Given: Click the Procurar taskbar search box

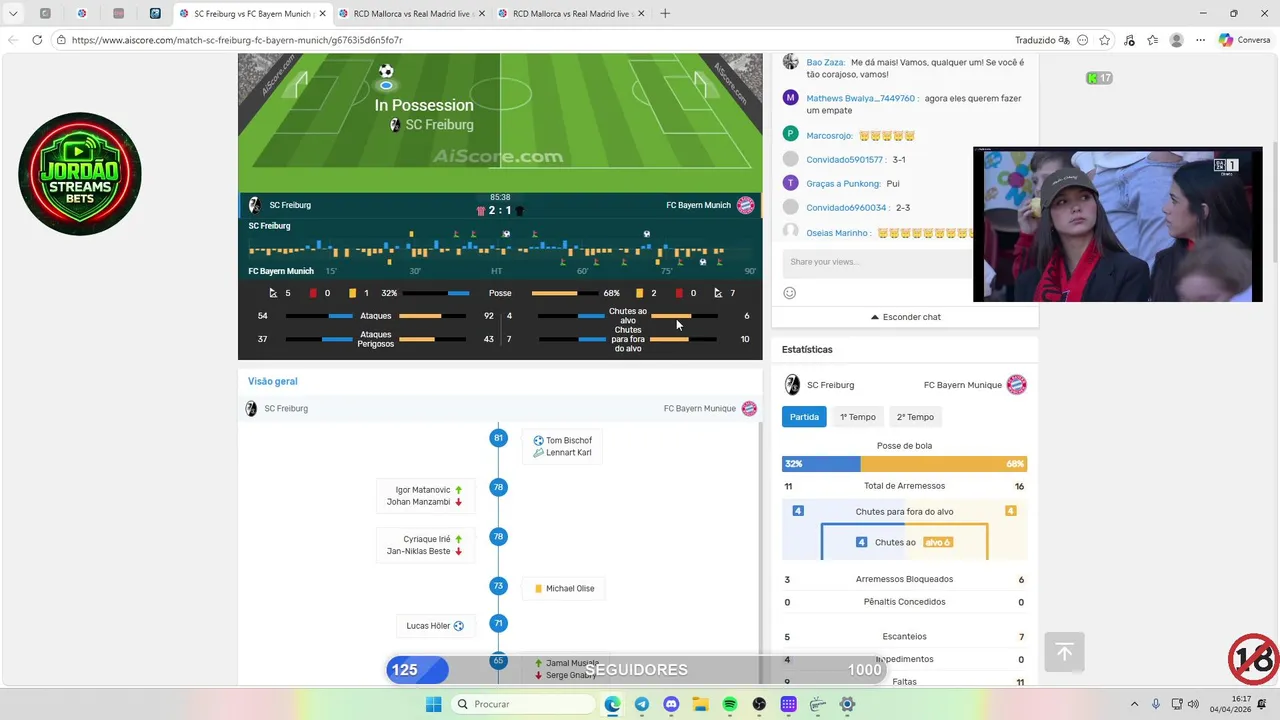Looking at the screenshot, I should point(523,704).
